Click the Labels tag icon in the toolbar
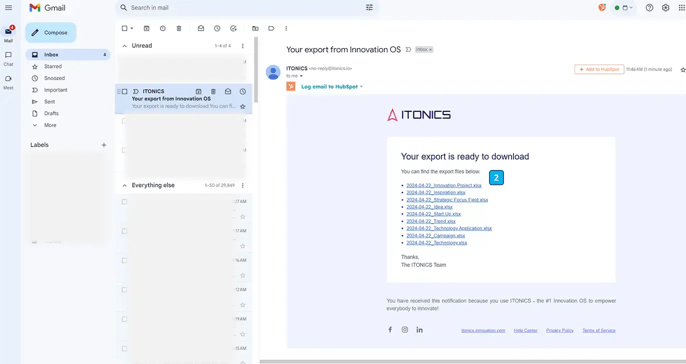Viewport: 686px width, 364px height. (271, 28)
